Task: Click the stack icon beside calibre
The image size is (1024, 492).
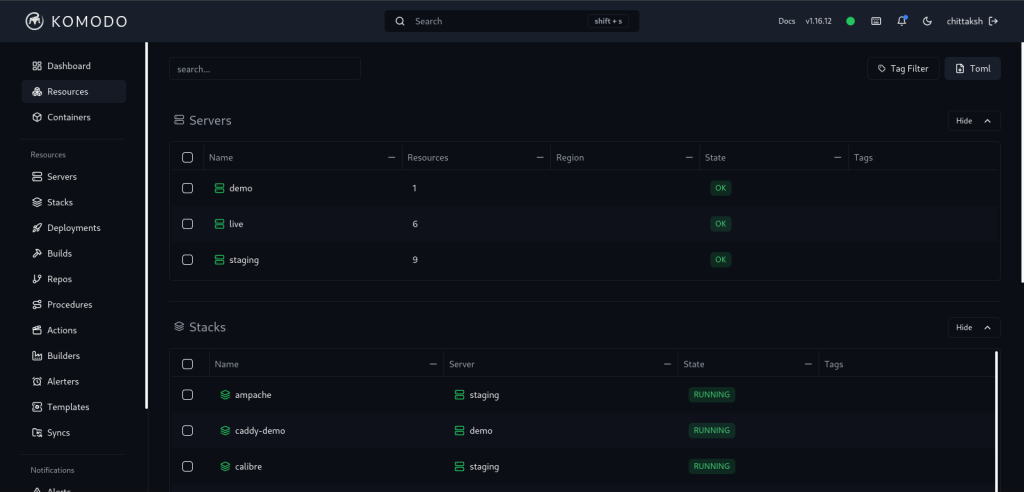Action: 225,467
